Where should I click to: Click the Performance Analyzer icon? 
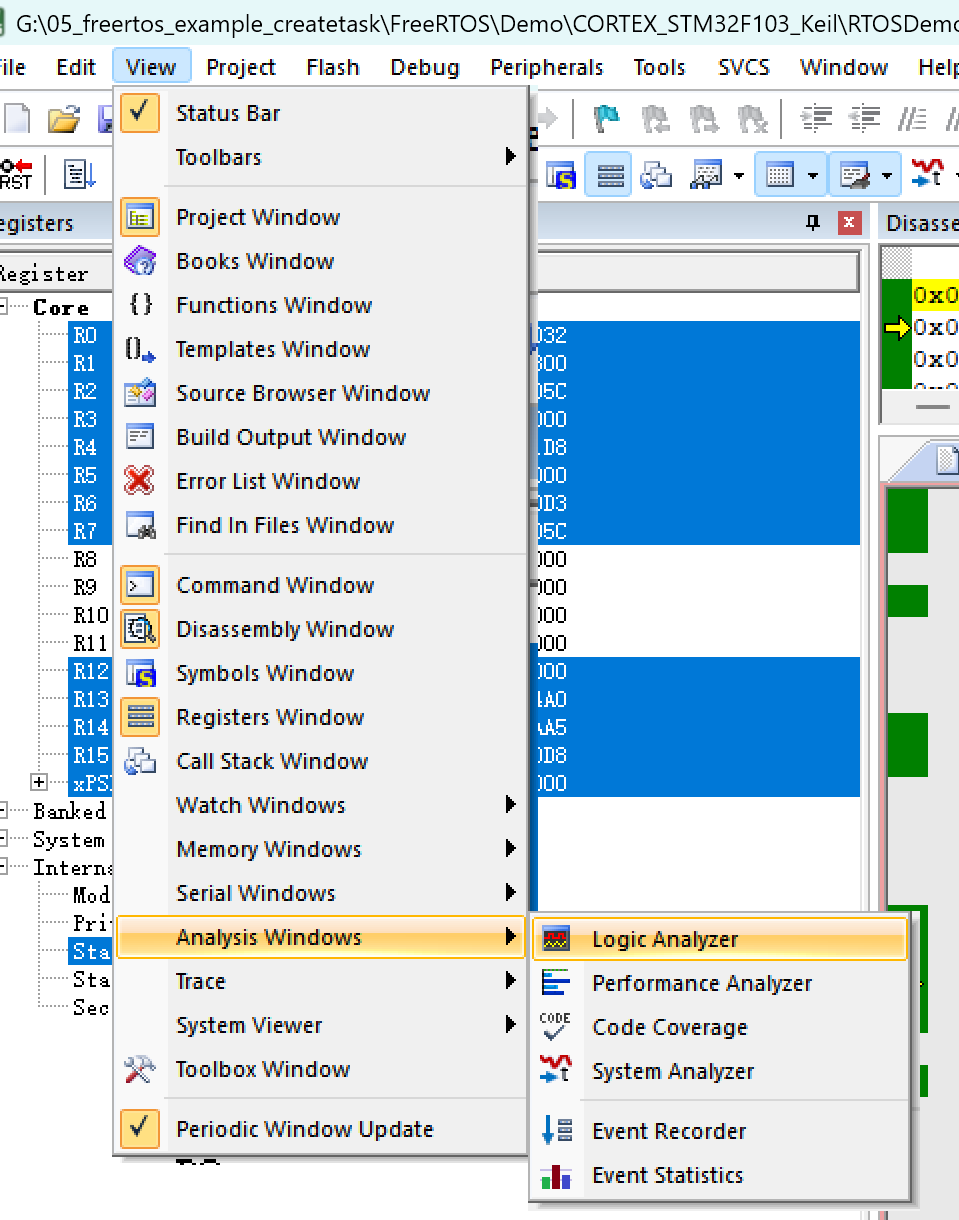pos(556,983)
